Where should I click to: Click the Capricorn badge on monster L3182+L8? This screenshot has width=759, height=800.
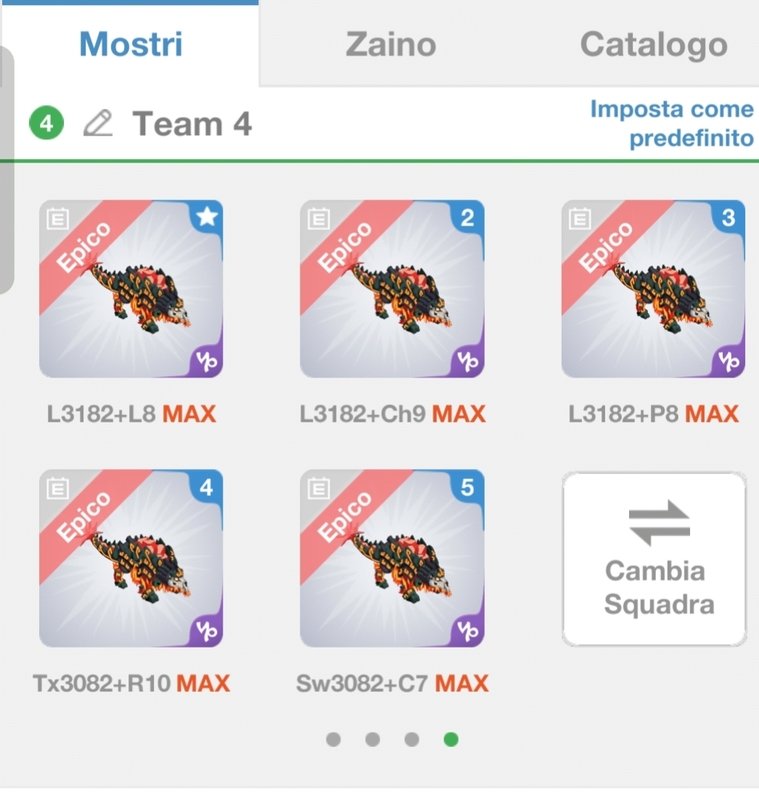coord(206,360)
